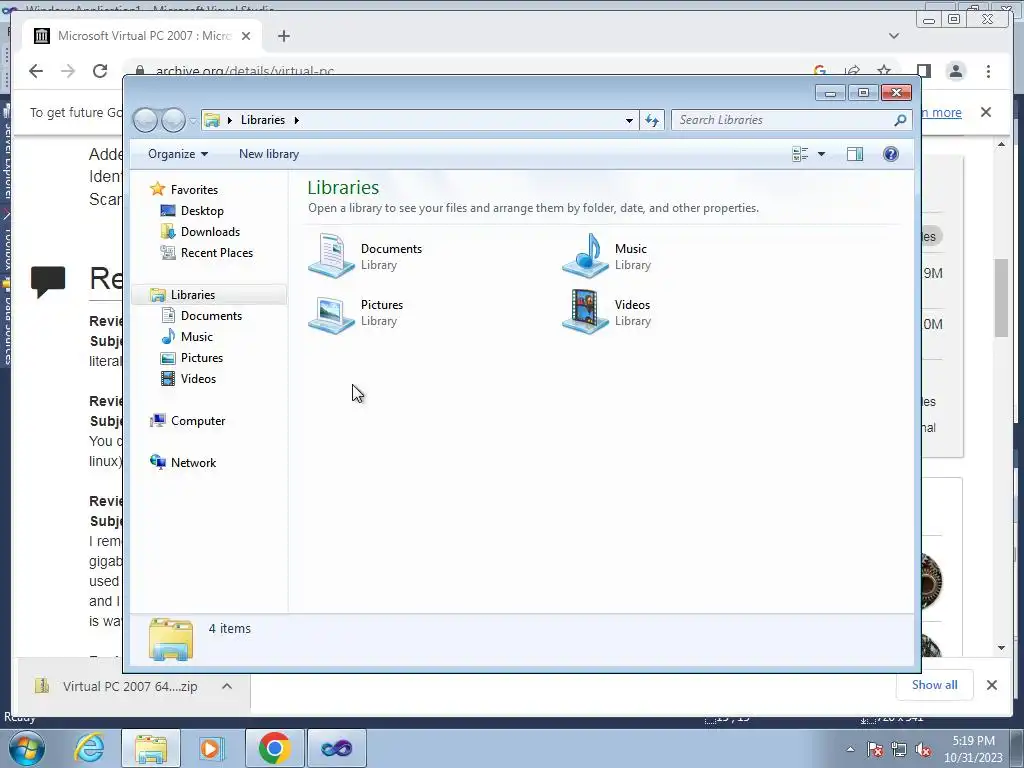Select Network in navigation pane
The width and height of the screenshot is (1024, 768).
click(x=193, y=462)
